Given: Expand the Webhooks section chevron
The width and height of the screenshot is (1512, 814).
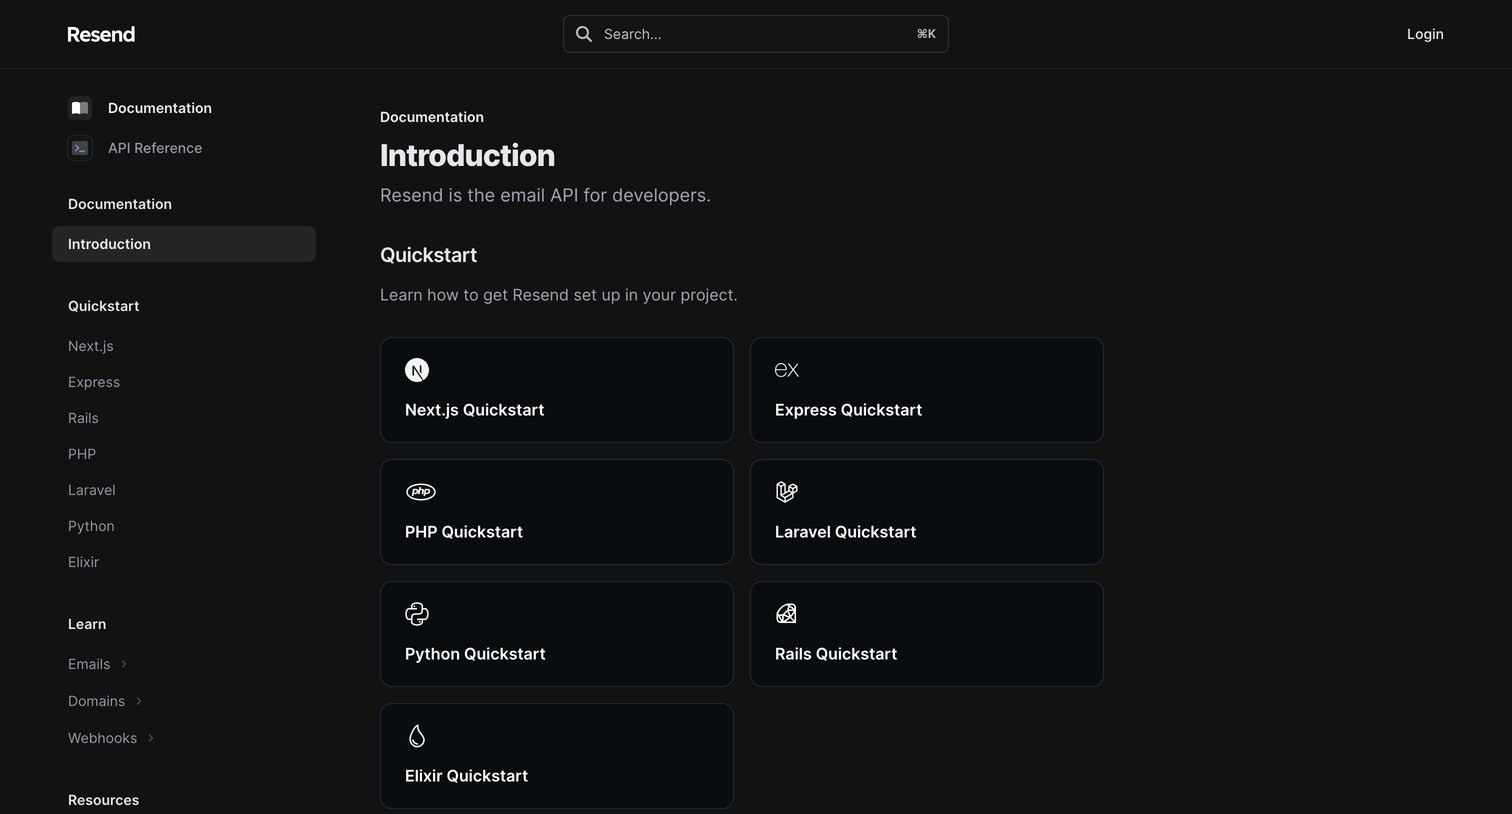Looking at the screenshot, I should (x=151, y=738).
